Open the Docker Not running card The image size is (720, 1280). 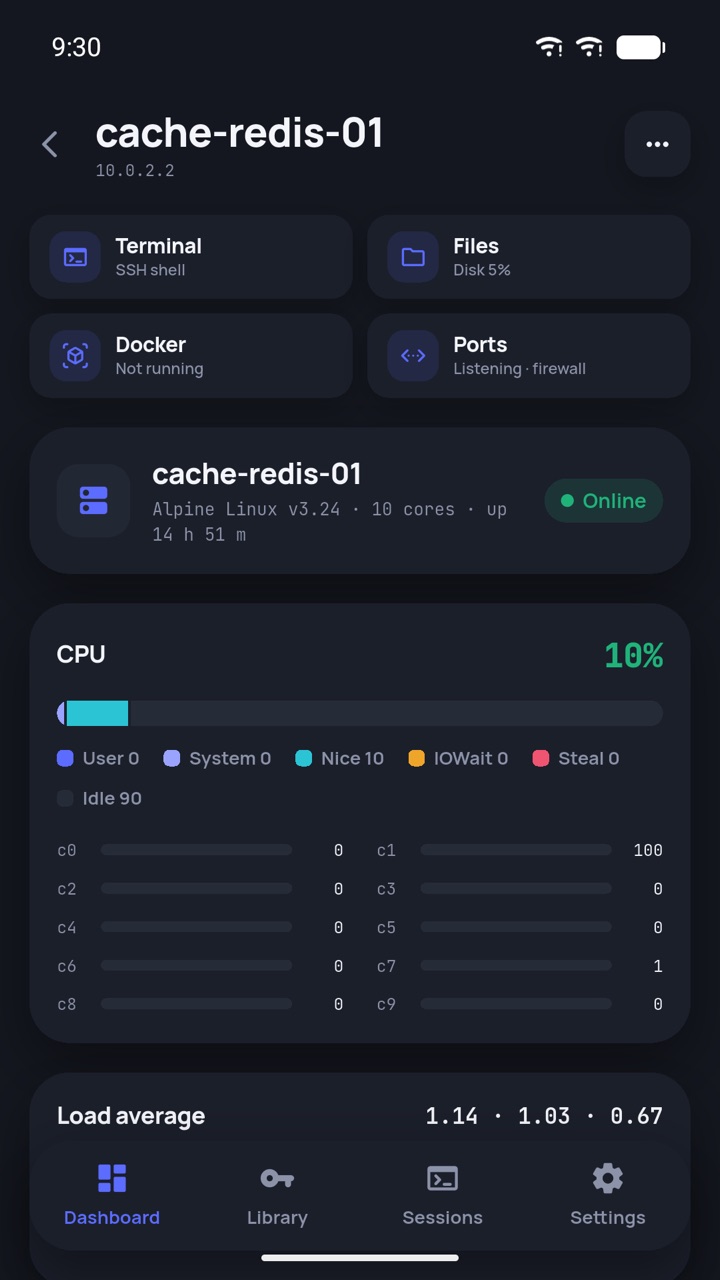pos(191,356)
